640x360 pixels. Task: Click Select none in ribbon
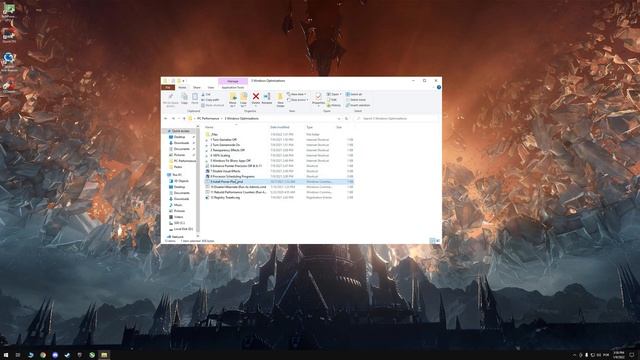tap(356, 100)
